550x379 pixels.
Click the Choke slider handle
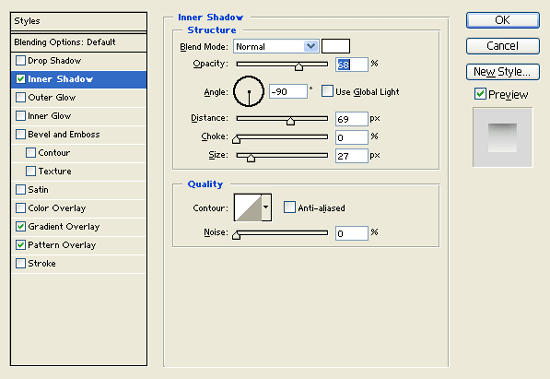[236, 140]
